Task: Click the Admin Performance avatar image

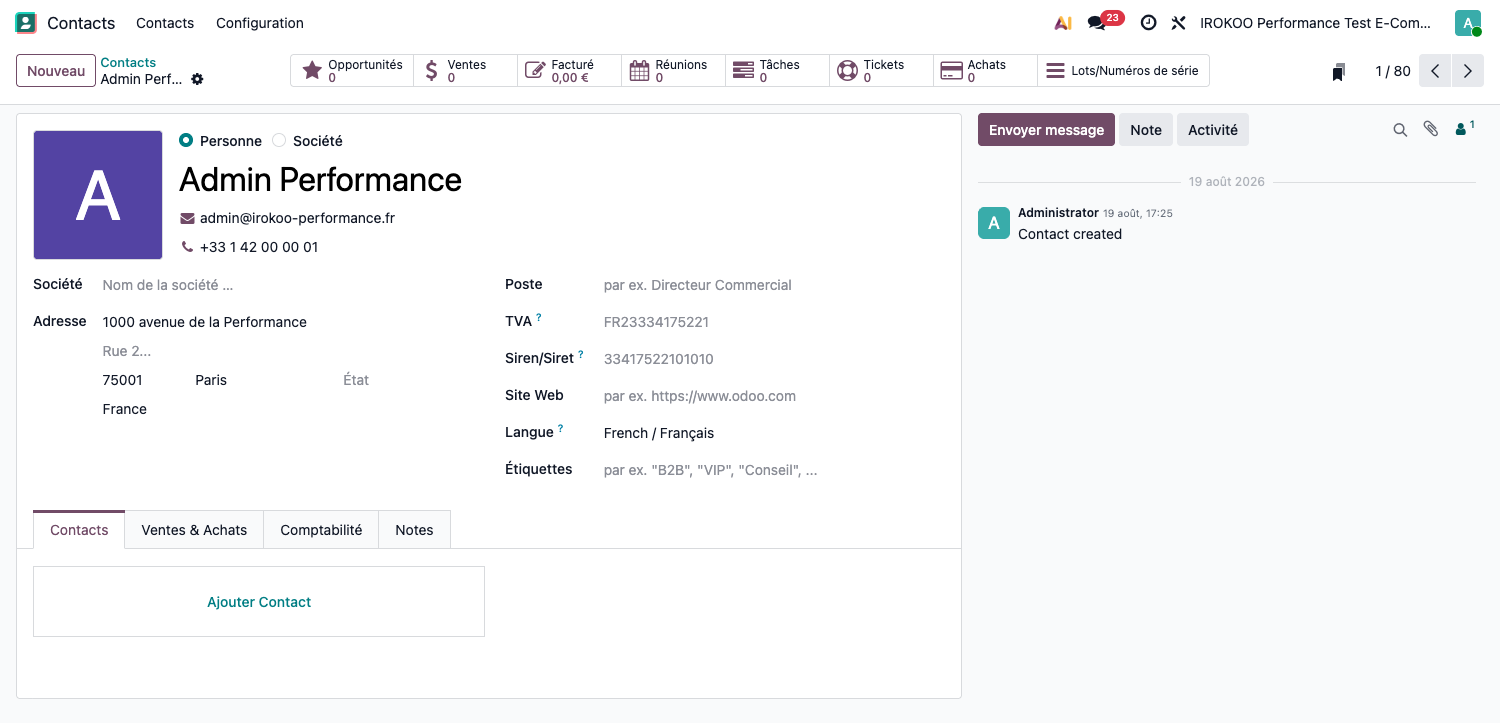Action: click(98, 195)
